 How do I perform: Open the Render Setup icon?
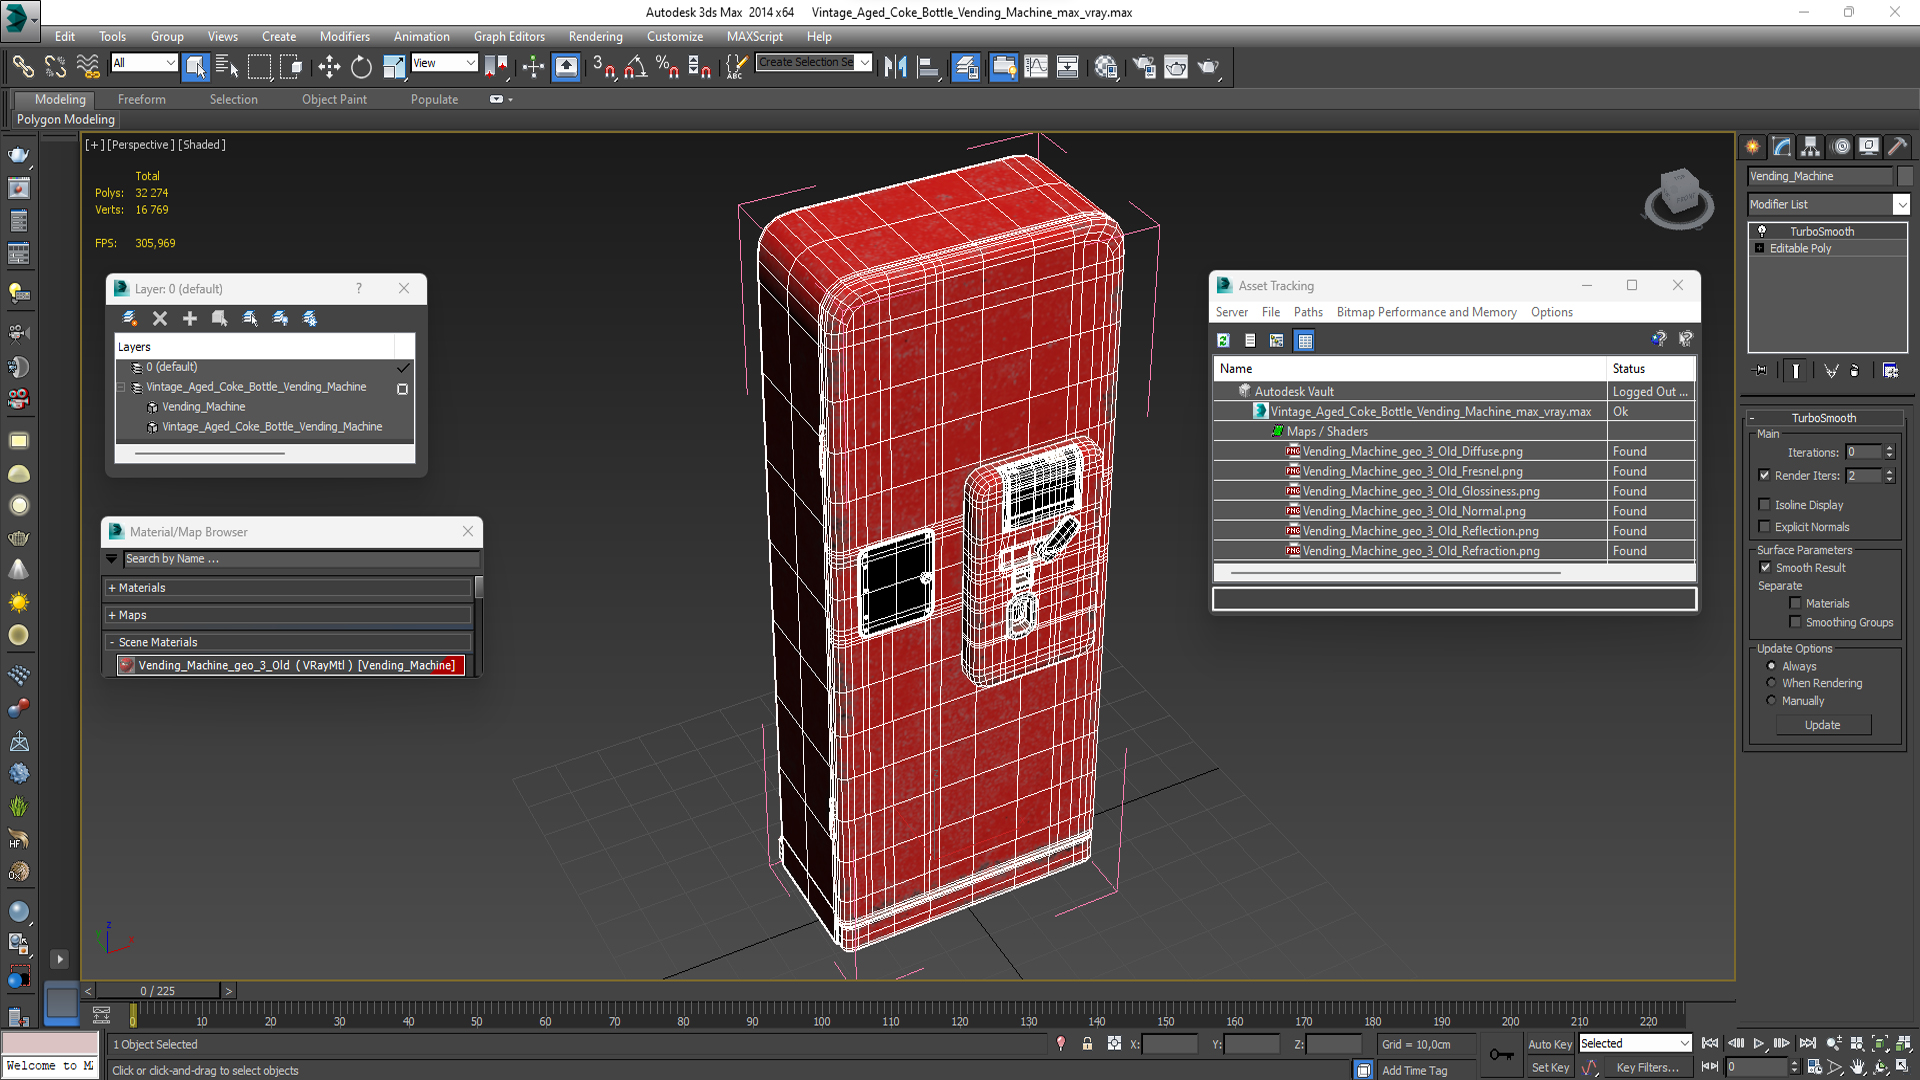[1143, 67]
